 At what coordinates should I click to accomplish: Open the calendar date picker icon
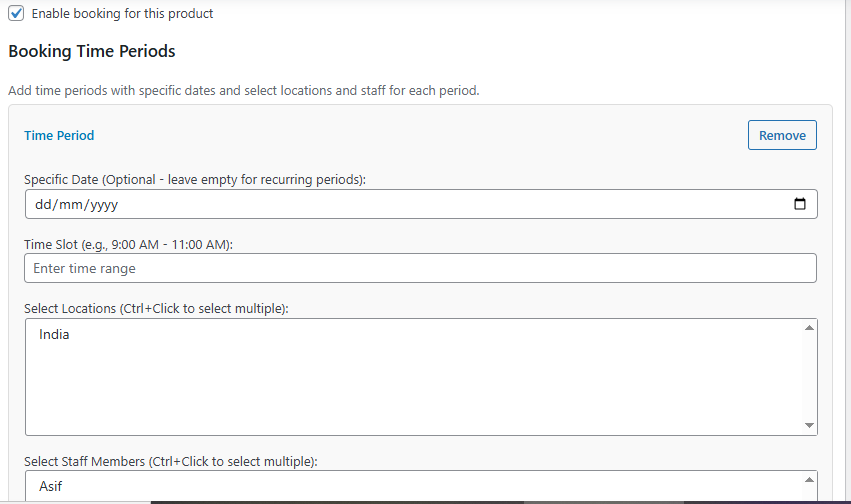799,204
